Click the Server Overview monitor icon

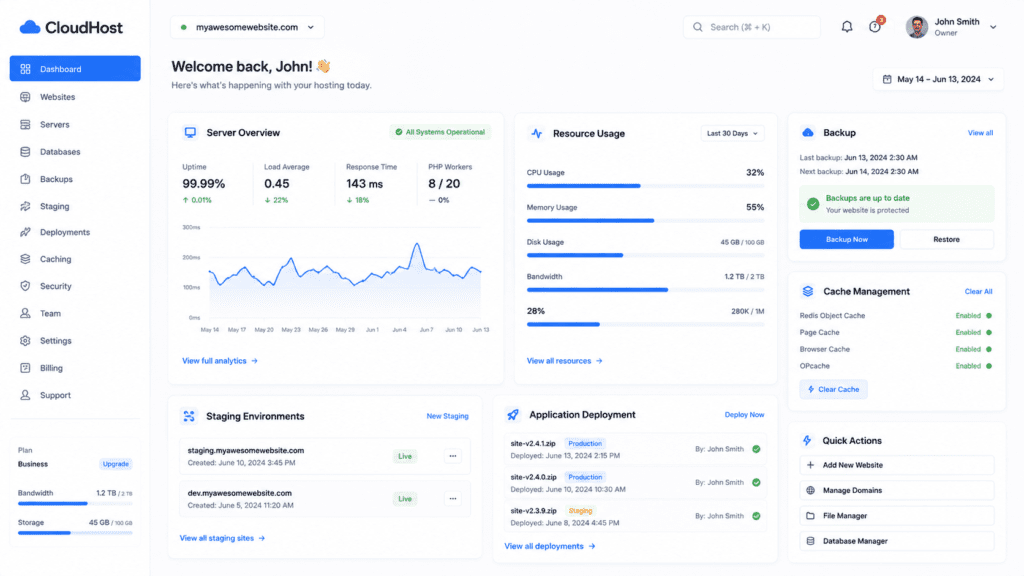190,133
